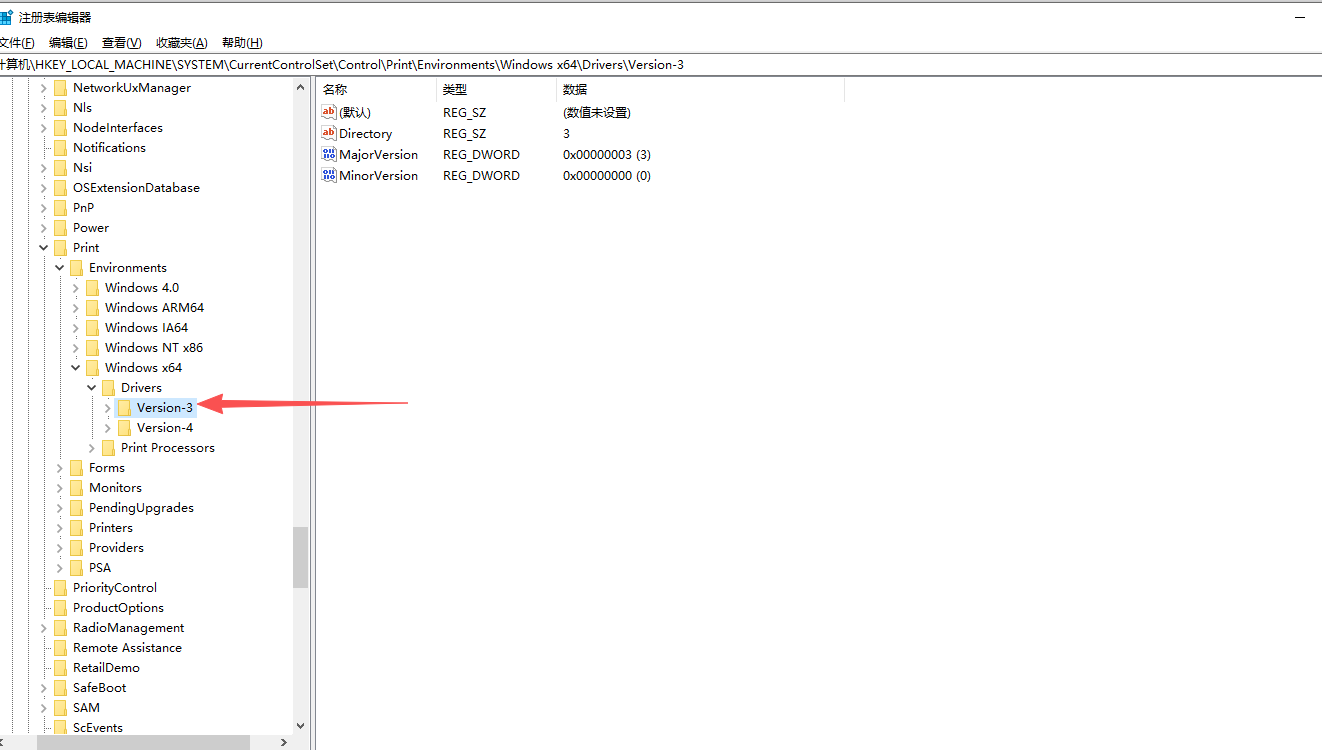Click the vertical scrollbar down arrow
Image resolution: width=1322 pixels, height=750 pixels.
[x=301, y=727]
